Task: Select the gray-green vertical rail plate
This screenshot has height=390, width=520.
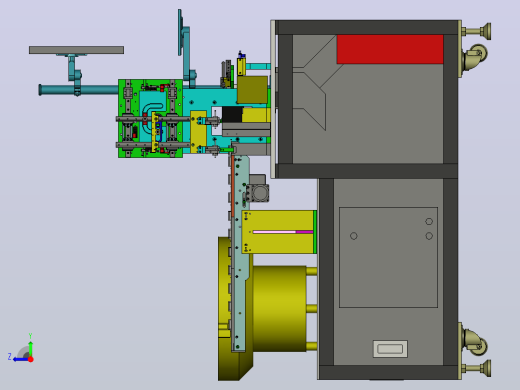Action: point(240,253)
